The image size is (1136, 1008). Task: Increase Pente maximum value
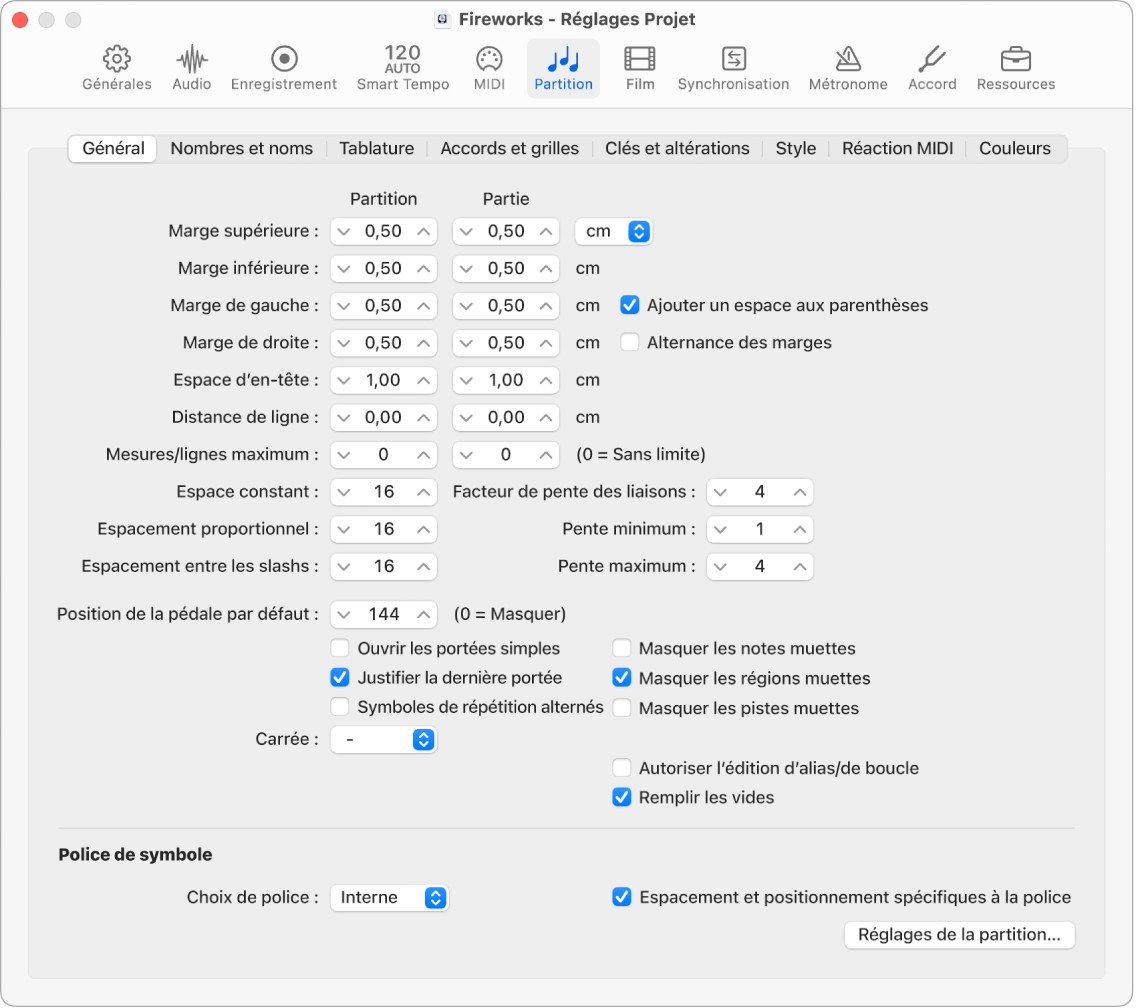click(800, 567)
